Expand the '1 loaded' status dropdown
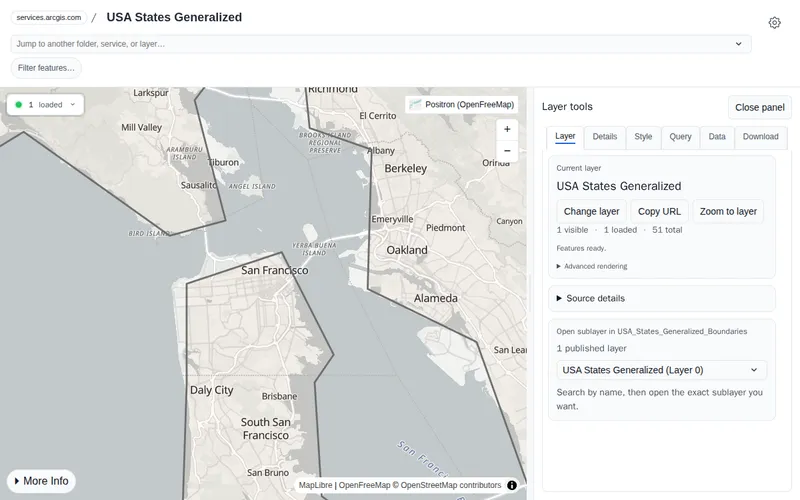The image size is (800, 500). (x=45, y=105)
